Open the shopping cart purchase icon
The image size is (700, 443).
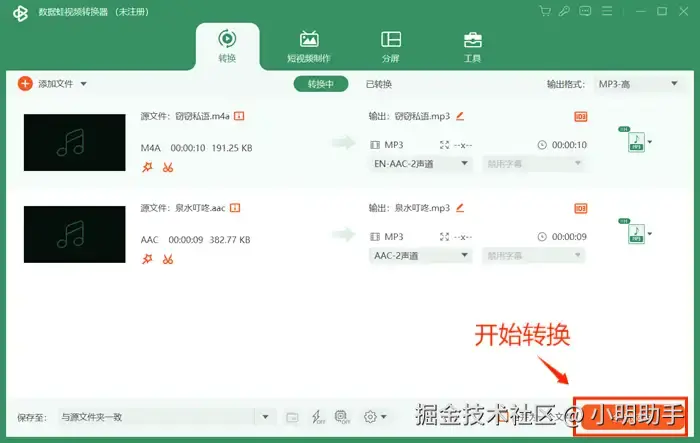coord(545,11)
